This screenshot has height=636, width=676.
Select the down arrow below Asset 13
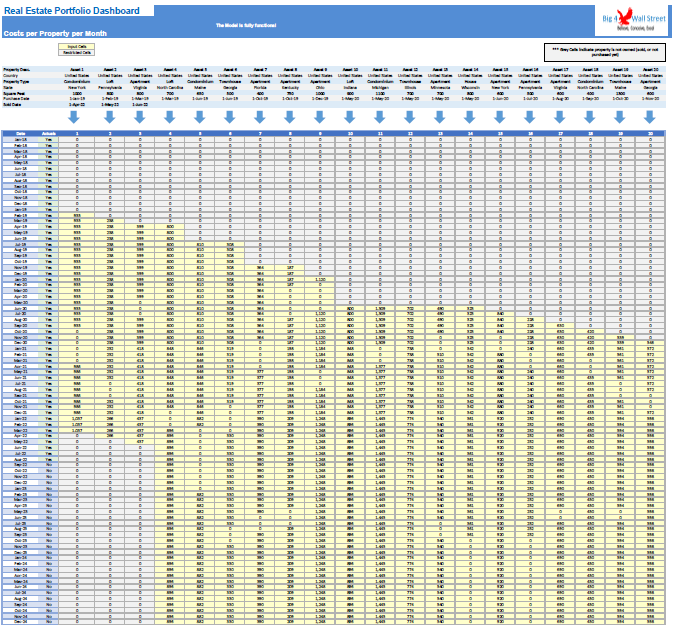click(x=440, y=117)
